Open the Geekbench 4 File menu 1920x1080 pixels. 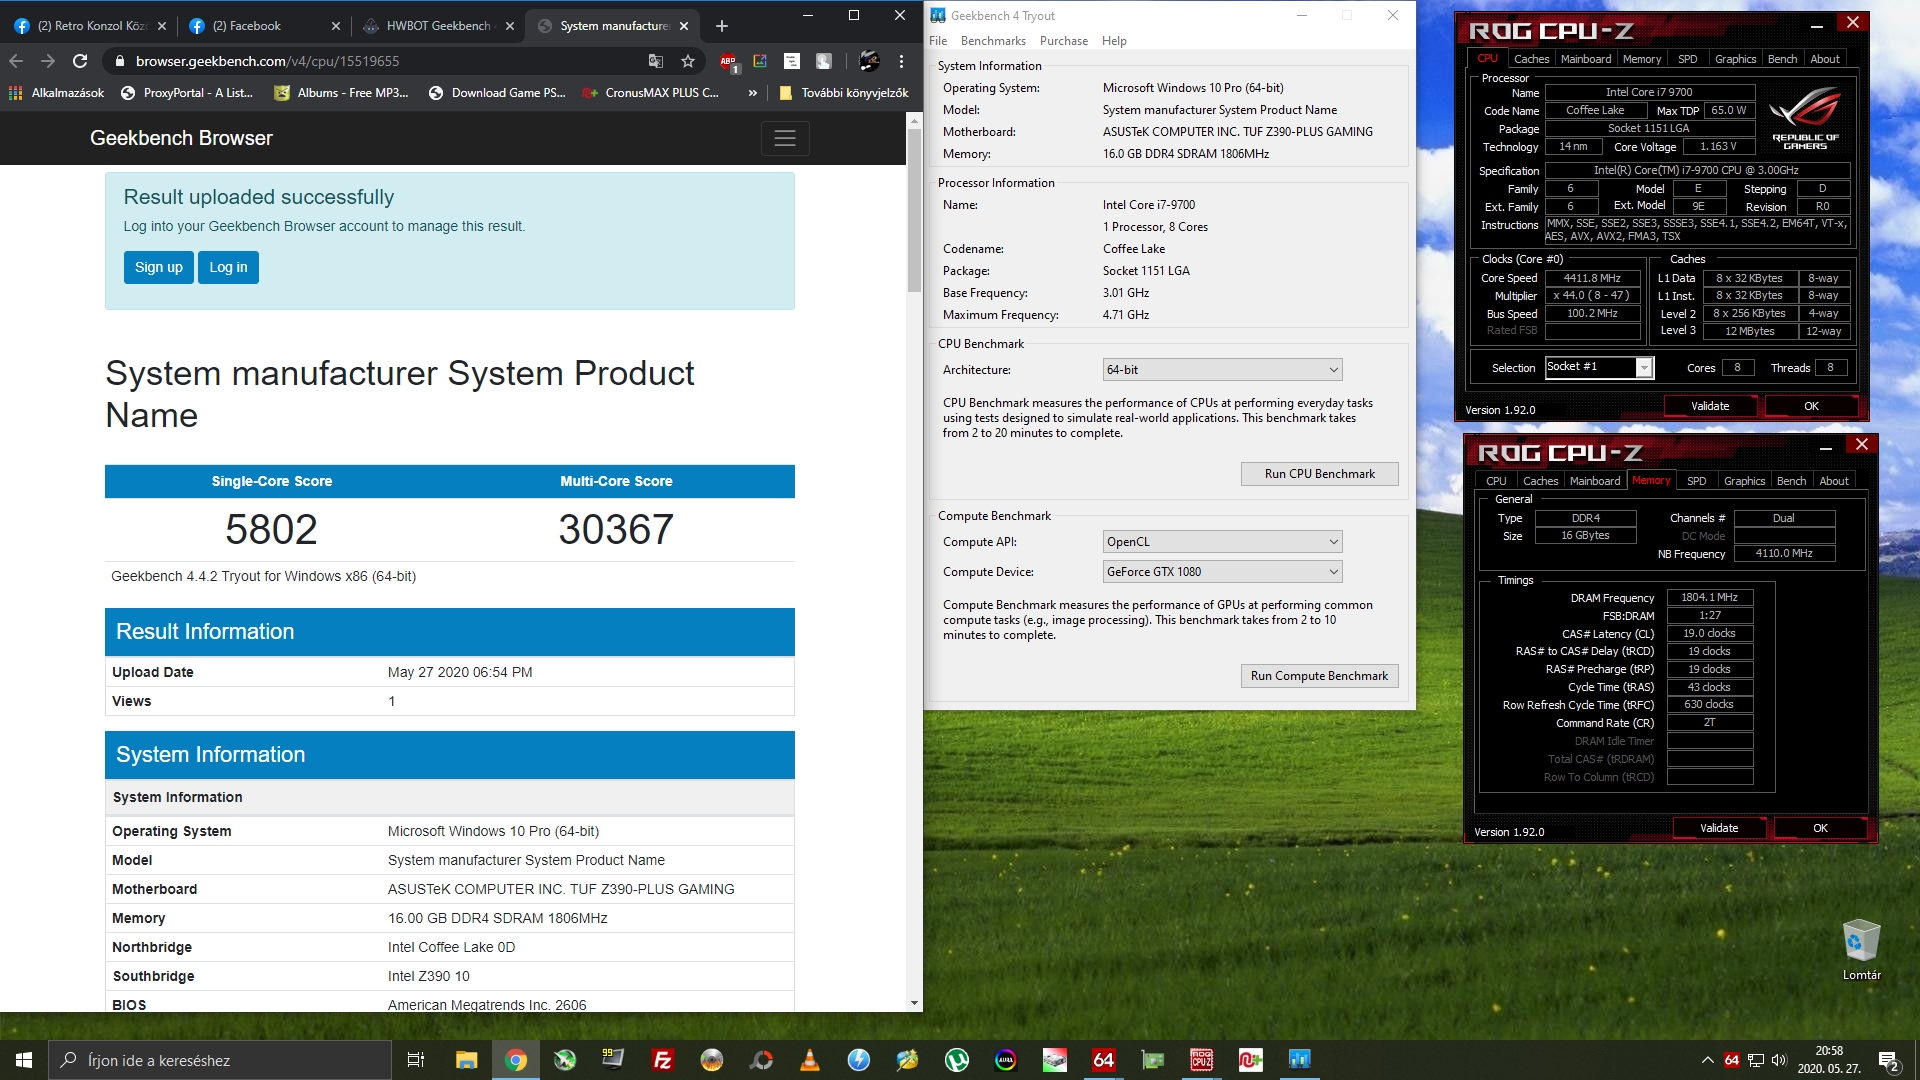938,41
